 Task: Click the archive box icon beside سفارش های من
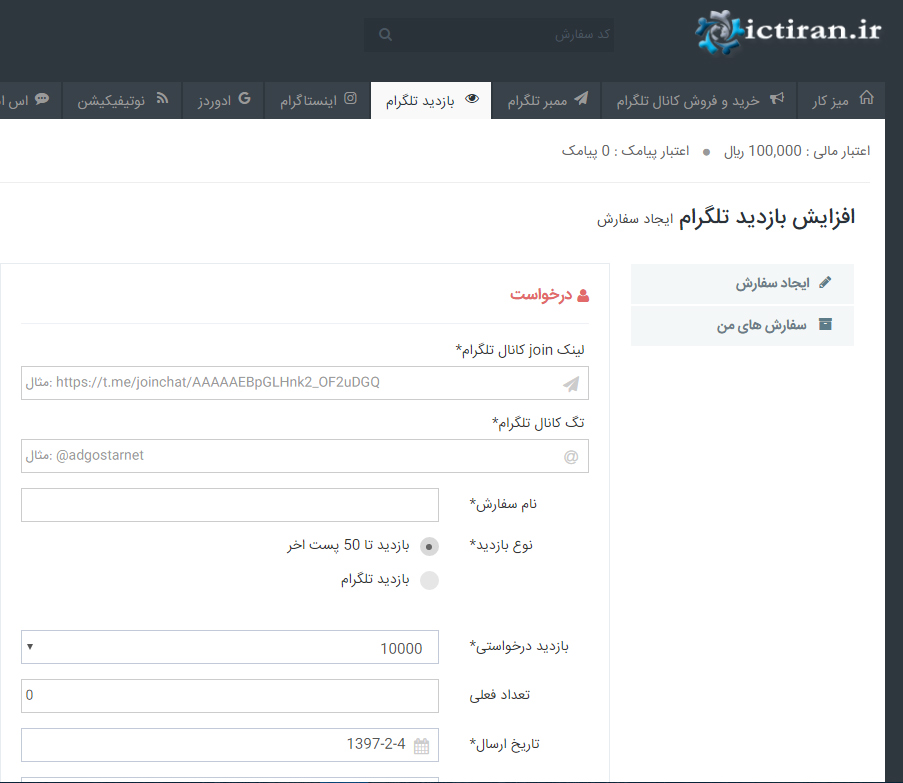click(825, 324)
